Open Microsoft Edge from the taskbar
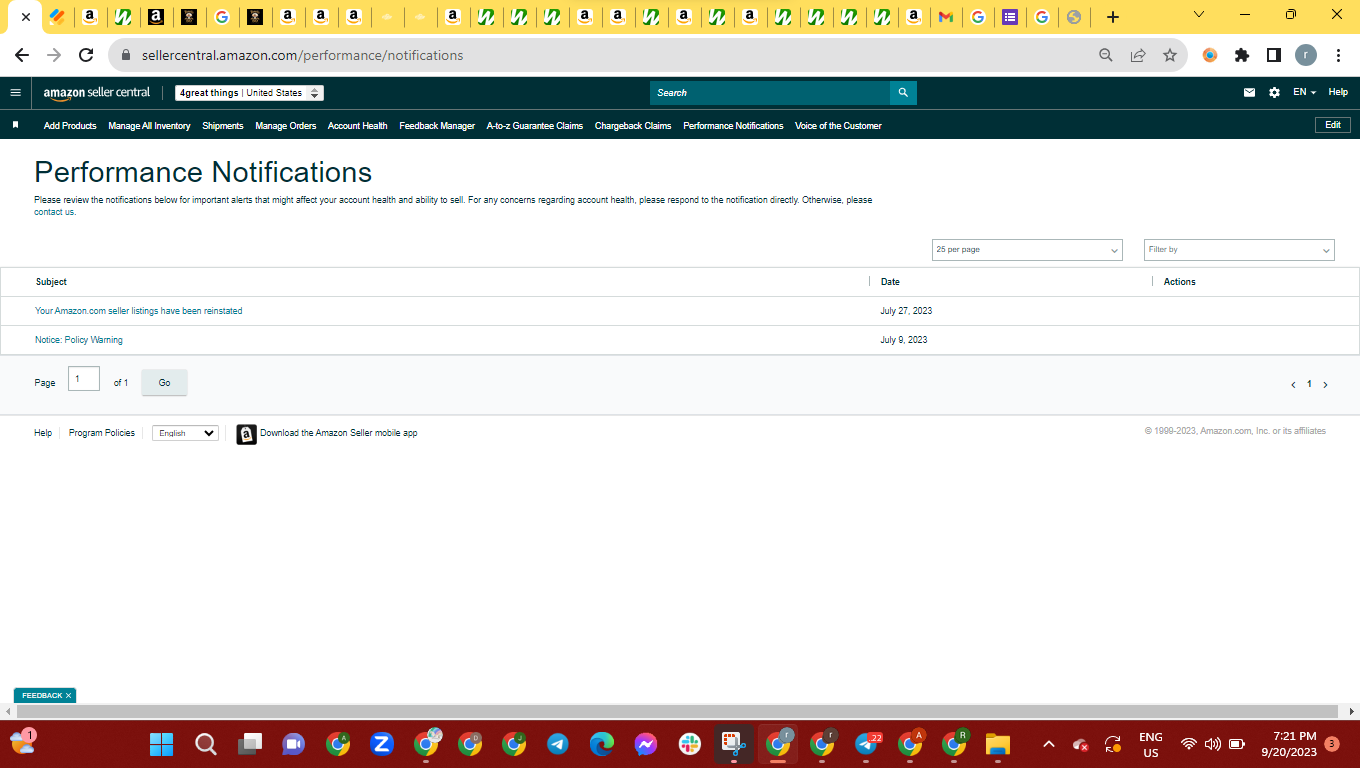The image size is (1360, 768). coord(601,744)
